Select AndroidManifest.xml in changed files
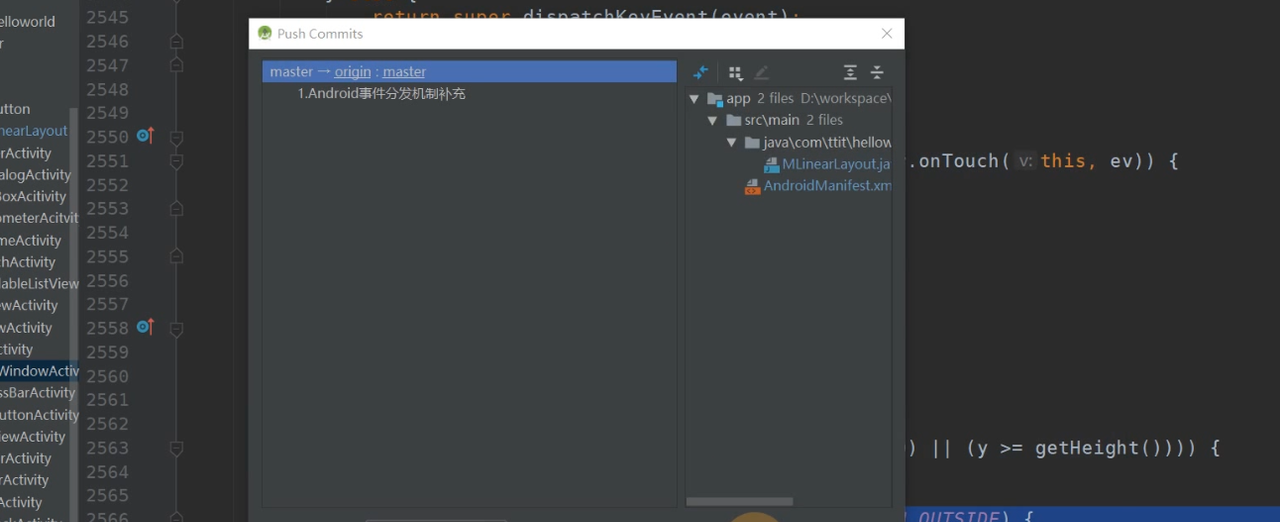 coord(827,186)
